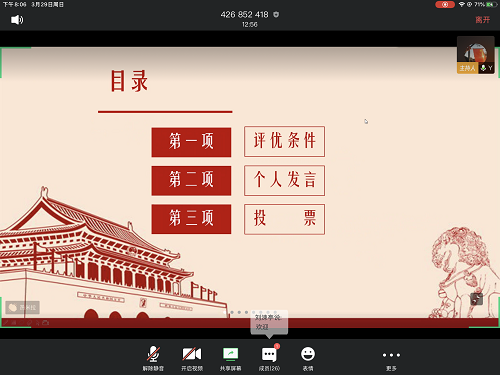Open the emoji reactions (表情)
Viewport: 500px width, 375px height.
(x=308, y=358)
